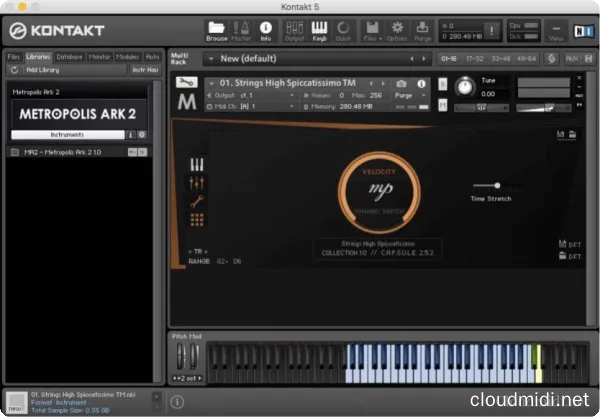Image resolution: width=600 pixels, height=417 pixels.
Task: Open the Files dropdown menu in toolbar
Action: [x=369, y=29]
